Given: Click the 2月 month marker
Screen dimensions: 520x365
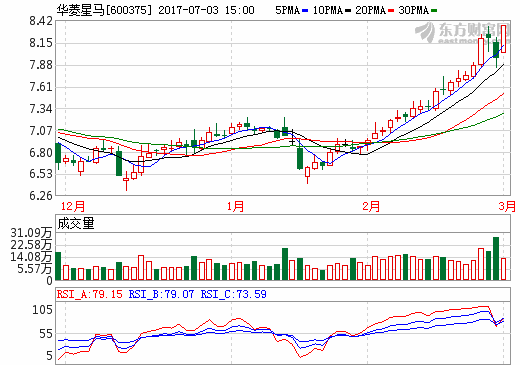Looking at the screenshot, I should (x=371, y=206).
